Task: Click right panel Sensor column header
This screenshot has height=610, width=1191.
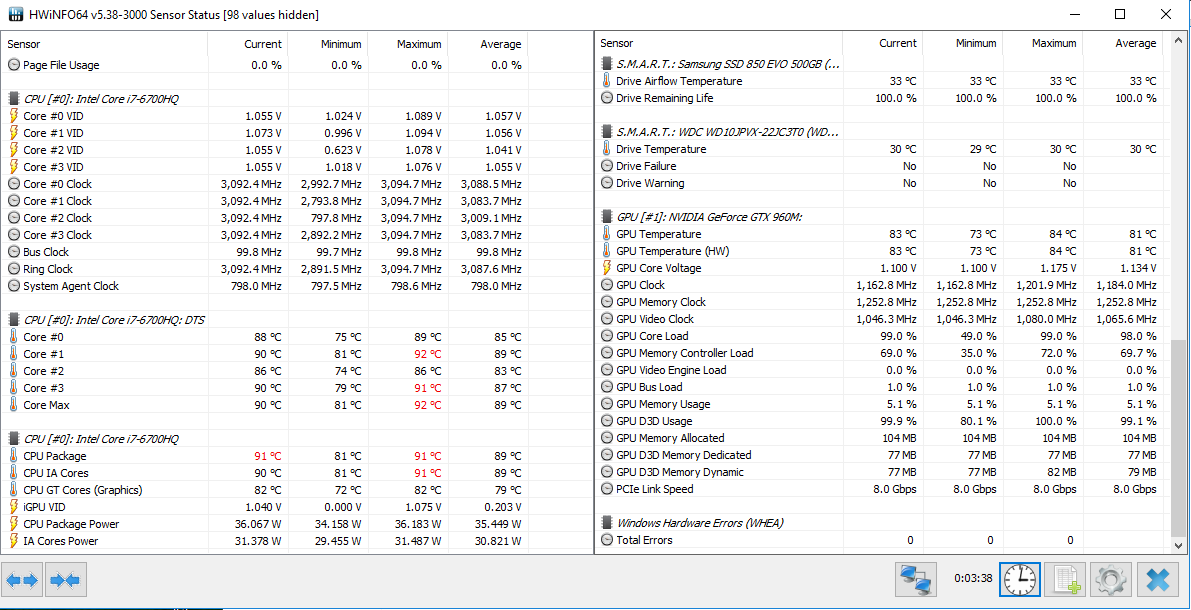Action: click(719, 43)
